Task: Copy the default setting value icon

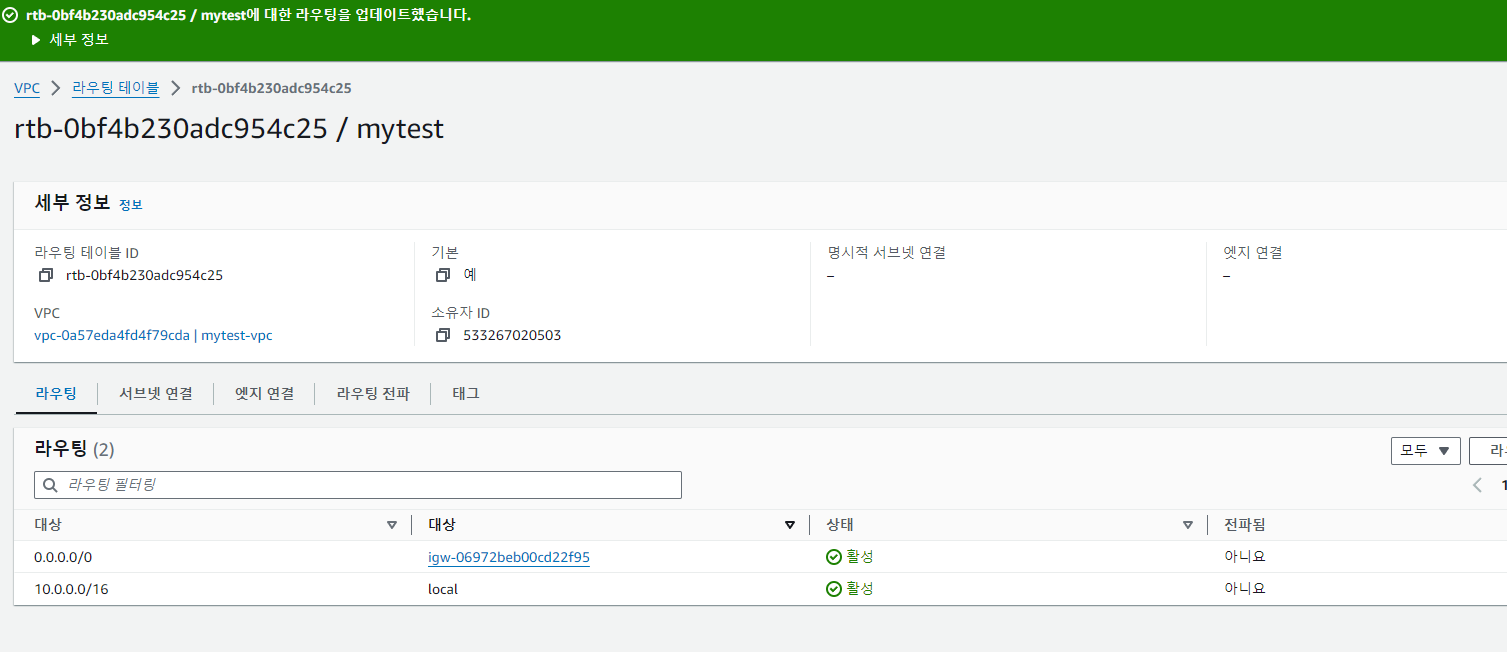Action: point(443,275)
